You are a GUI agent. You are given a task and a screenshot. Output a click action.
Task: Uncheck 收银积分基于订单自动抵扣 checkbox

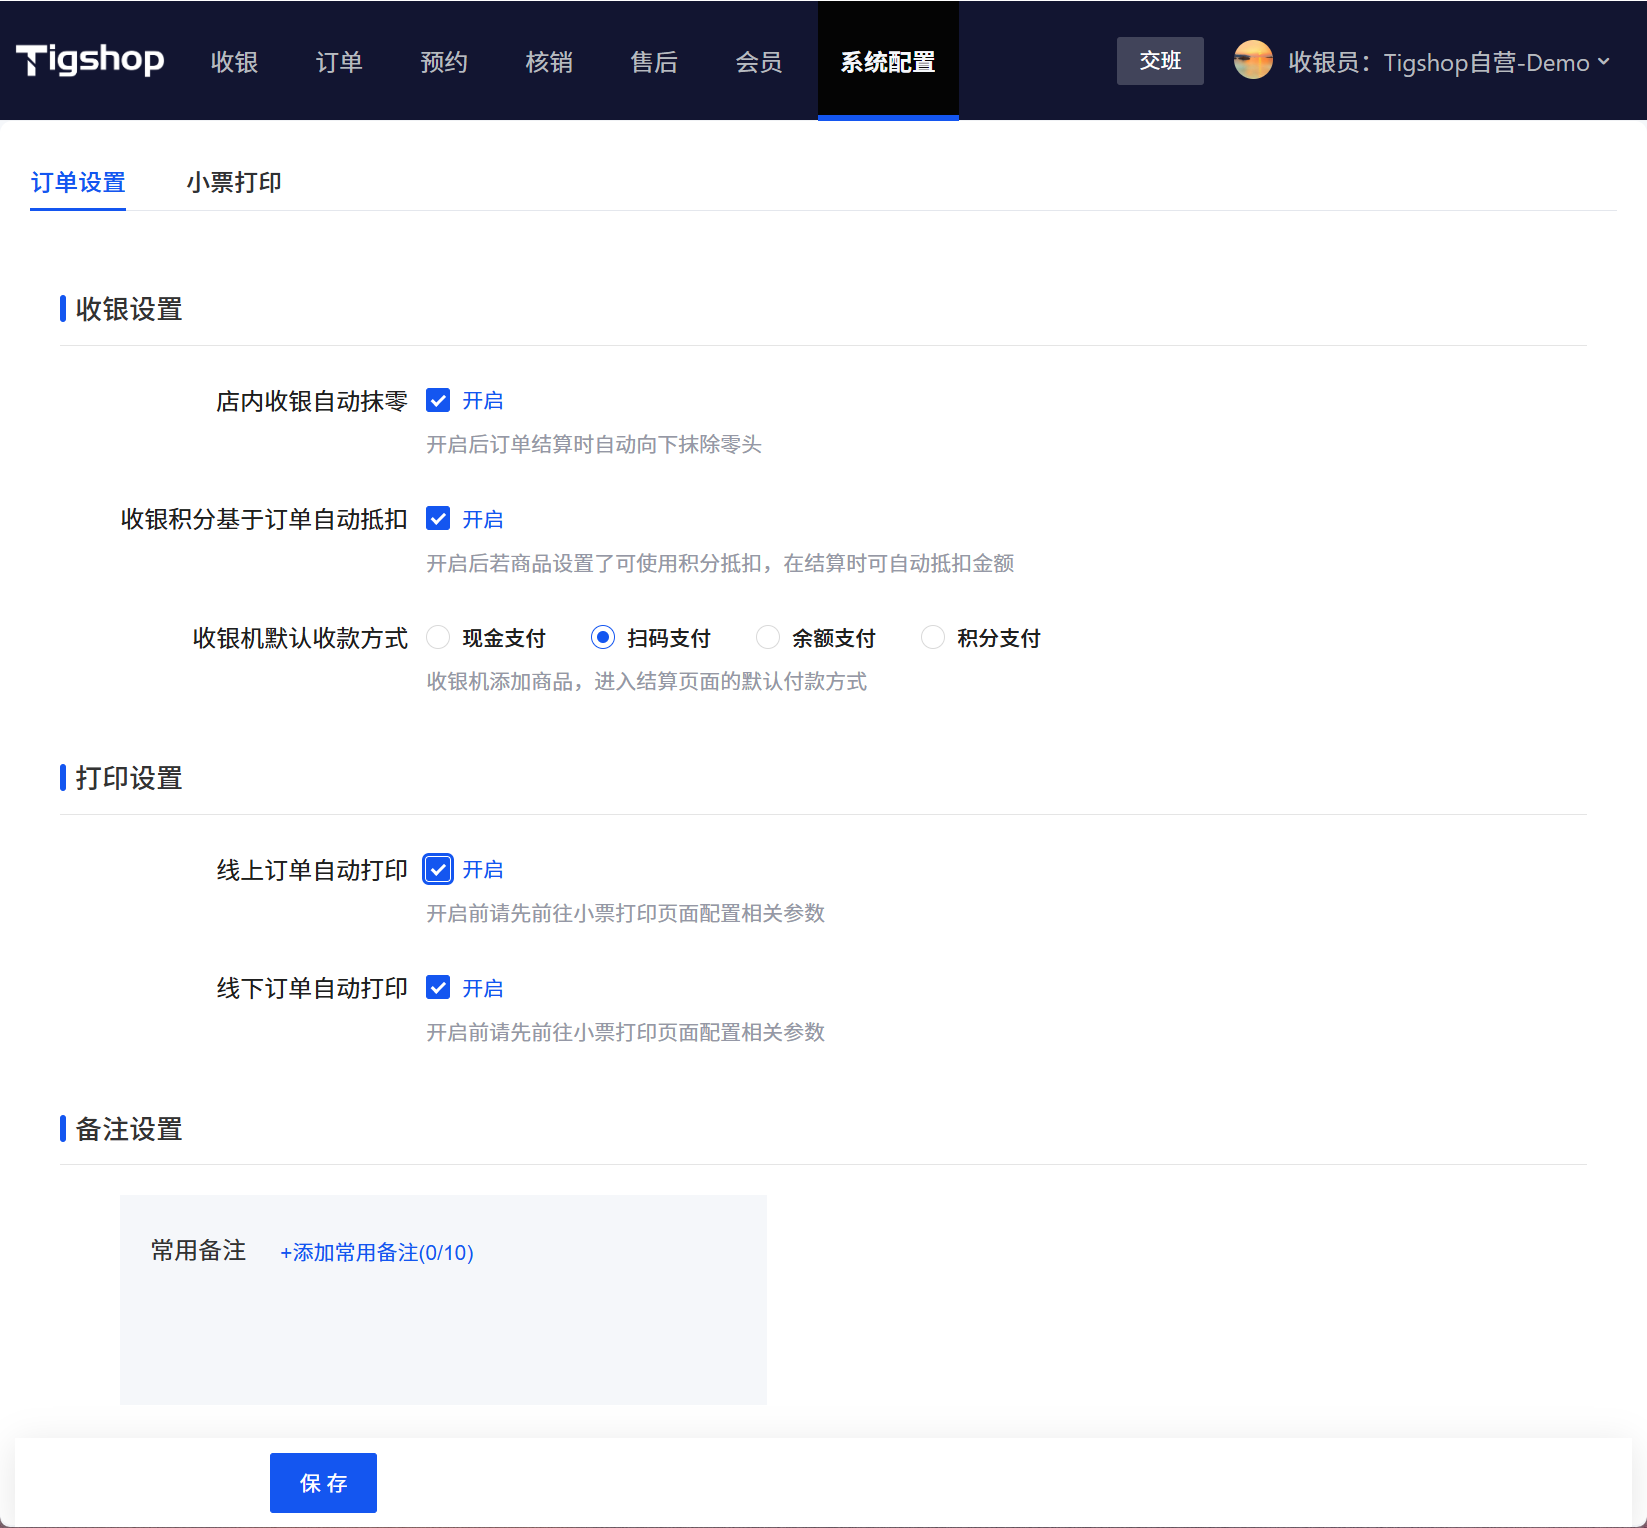[x=438, y=519]
